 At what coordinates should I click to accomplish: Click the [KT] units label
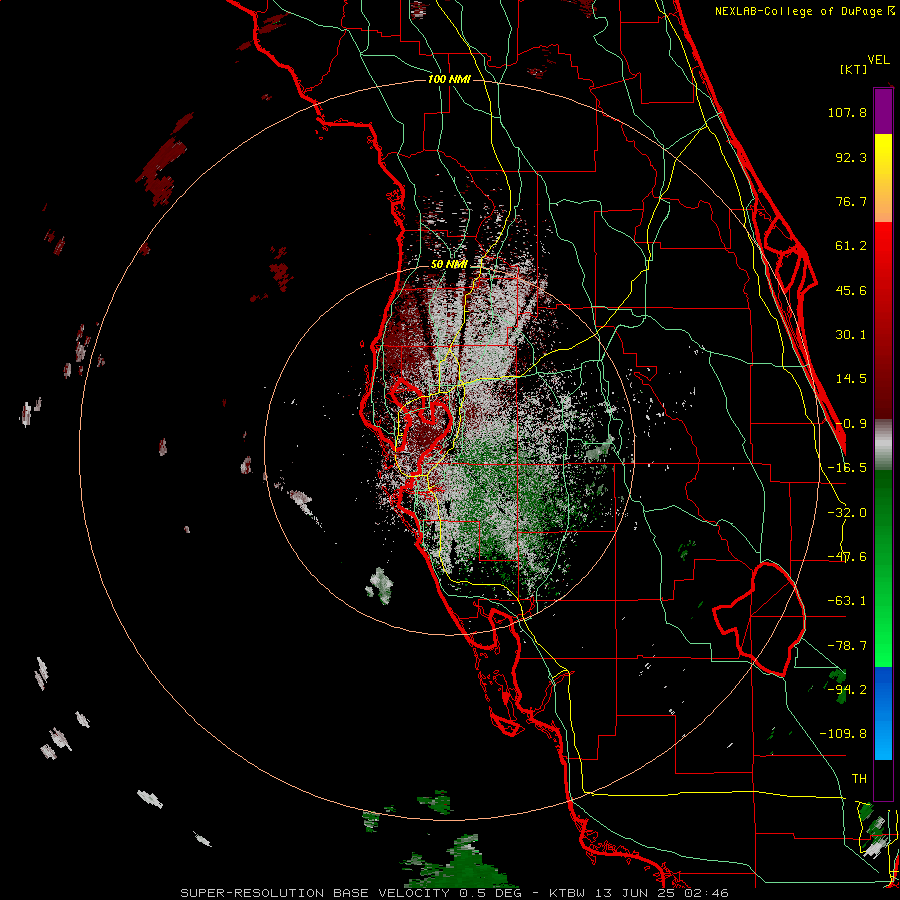pyautogui.click(x=854, y=69)
